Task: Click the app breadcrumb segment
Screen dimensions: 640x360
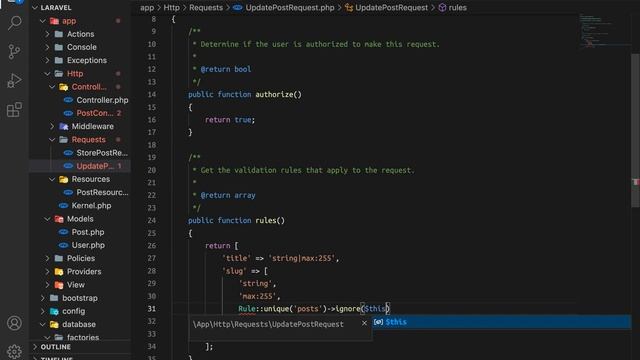Action: pos(147,8)
